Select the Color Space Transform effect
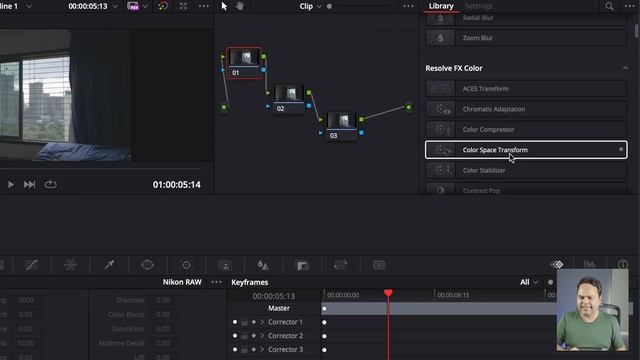The image size is (640, 360). click(x=526, y=150)
